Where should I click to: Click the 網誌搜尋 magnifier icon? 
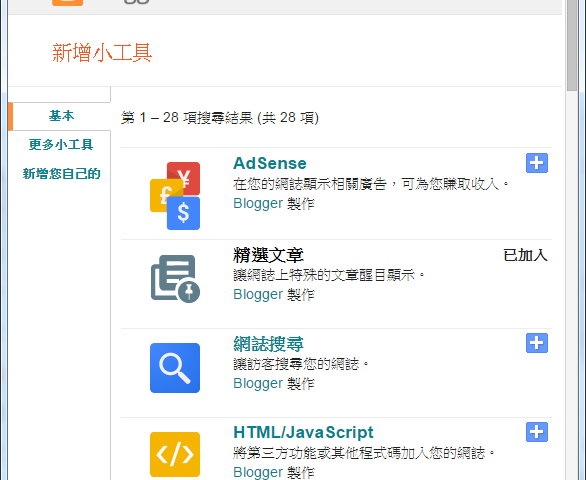175,368
